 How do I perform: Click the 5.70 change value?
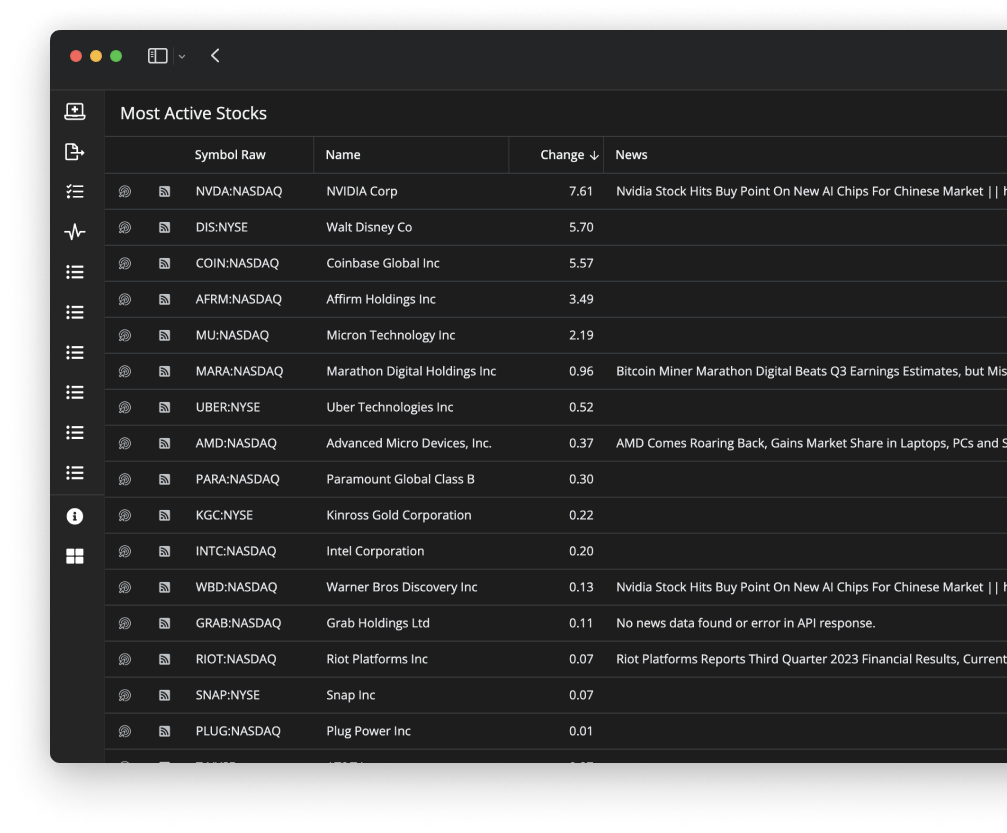pos(581,227)
